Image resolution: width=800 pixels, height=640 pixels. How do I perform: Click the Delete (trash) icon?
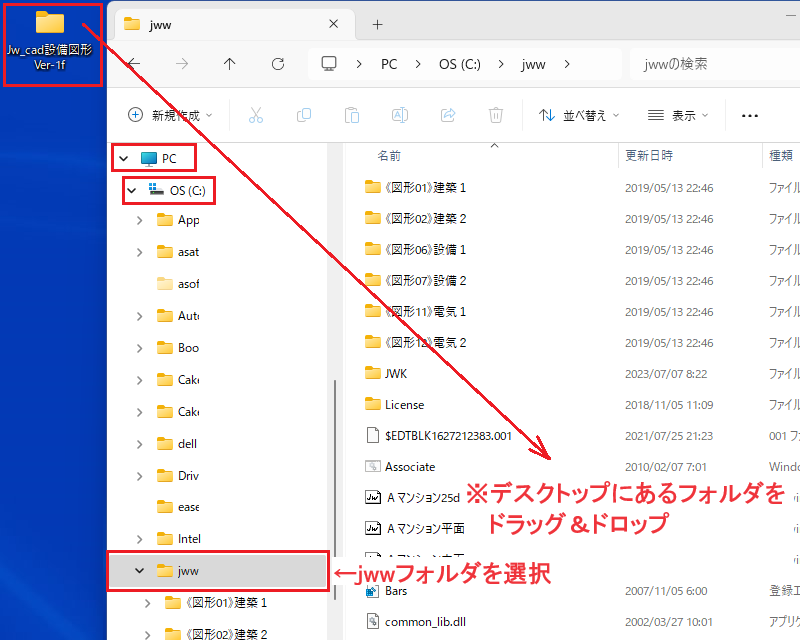click(x=495, y=115)
